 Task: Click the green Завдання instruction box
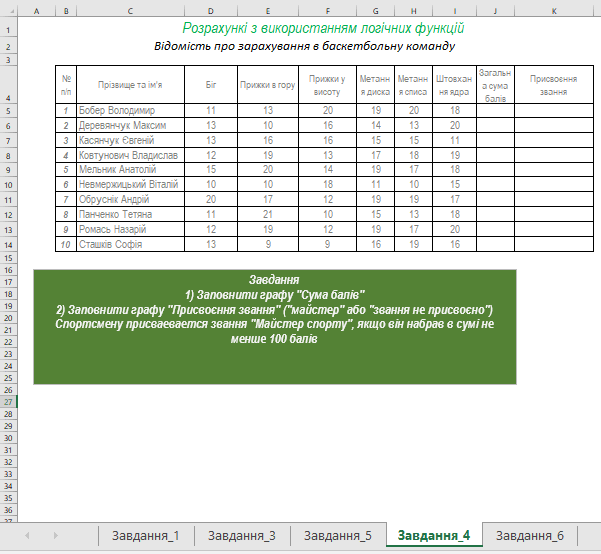tap(275, 327)
